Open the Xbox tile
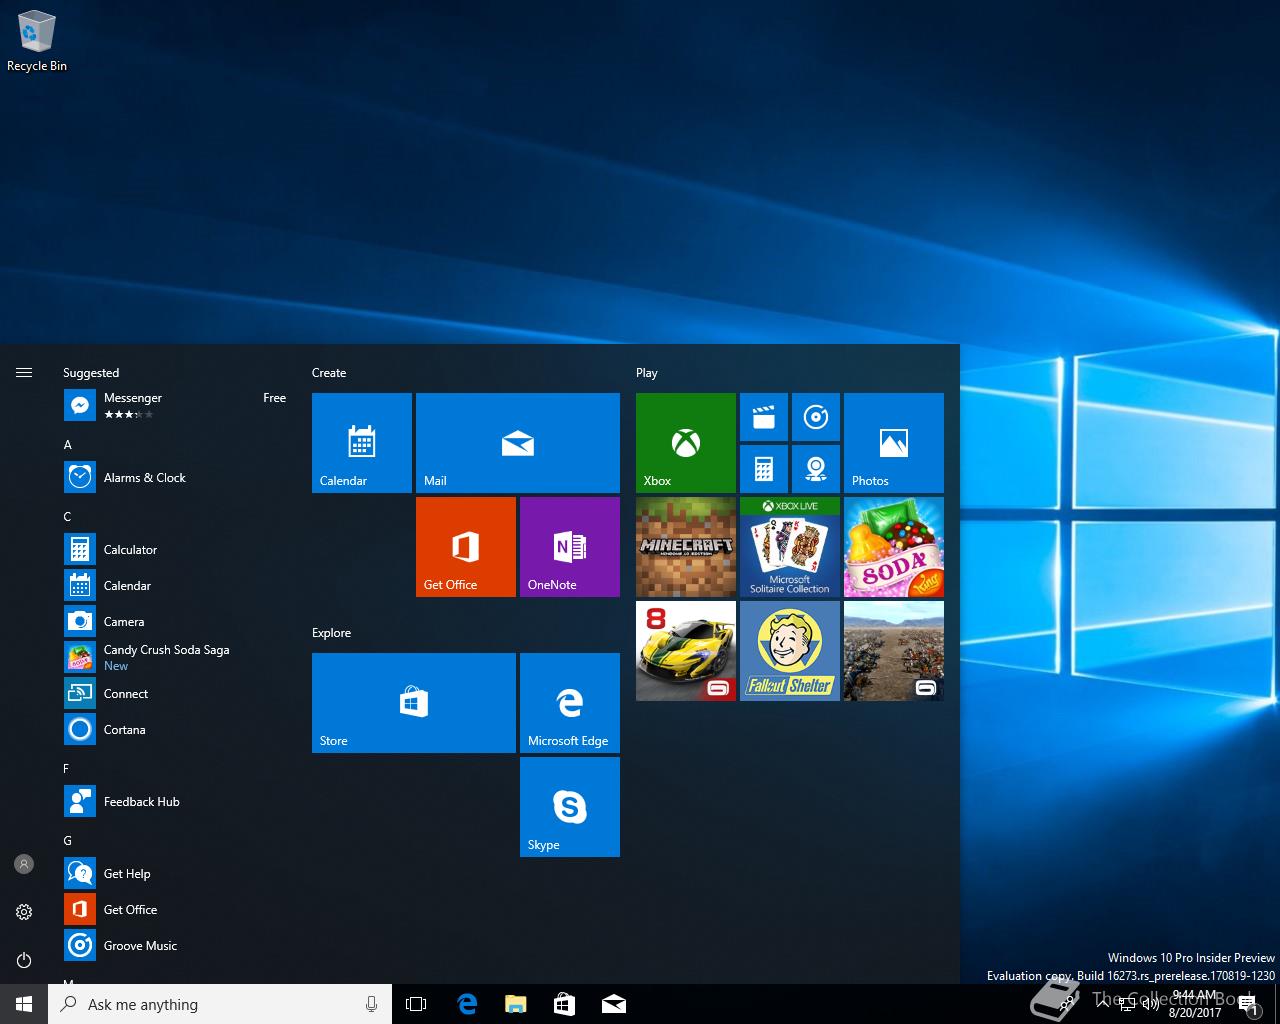This screenshot has height=1024, width=1280. (685, 442)
